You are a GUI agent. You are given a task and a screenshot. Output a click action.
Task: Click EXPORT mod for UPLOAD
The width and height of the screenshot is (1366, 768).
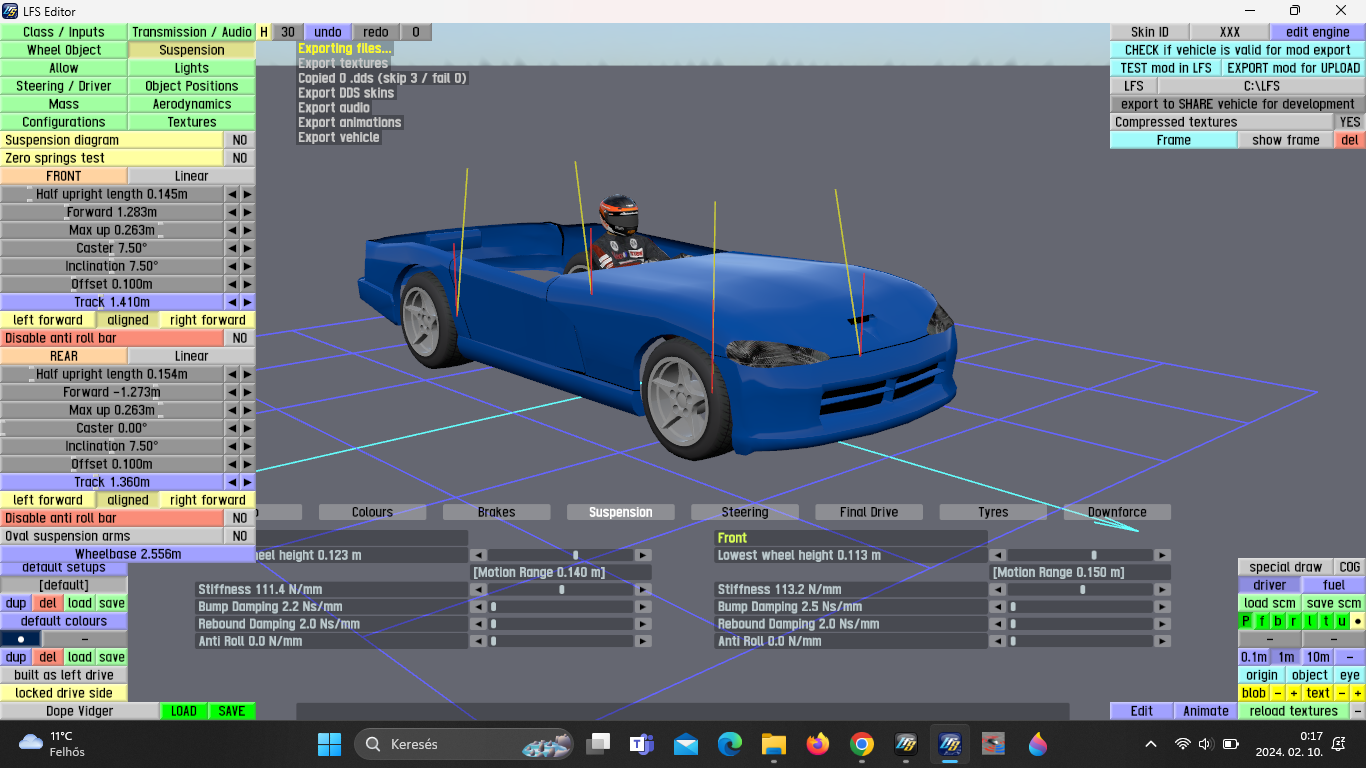coord(1293,68)
